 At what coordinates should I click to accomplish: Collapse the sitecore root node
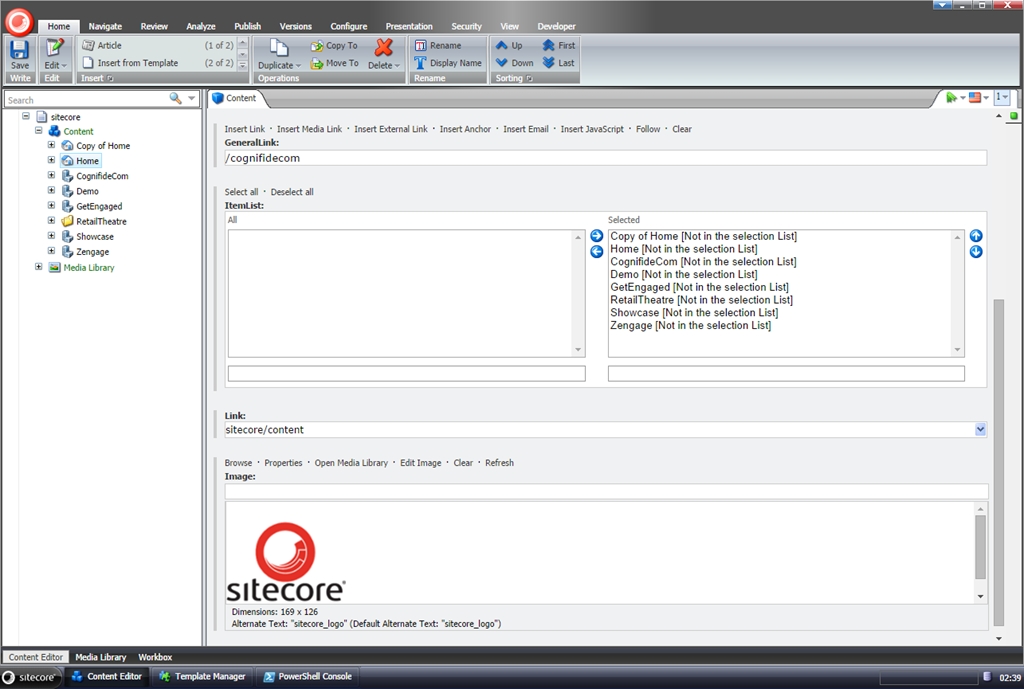(25, 116)
